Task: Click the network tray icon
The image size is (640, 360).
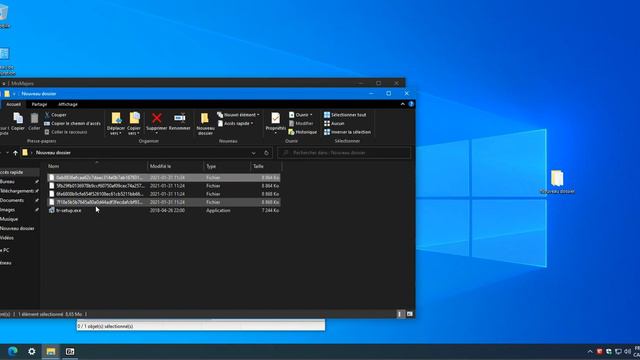Action: coord(618,351)
